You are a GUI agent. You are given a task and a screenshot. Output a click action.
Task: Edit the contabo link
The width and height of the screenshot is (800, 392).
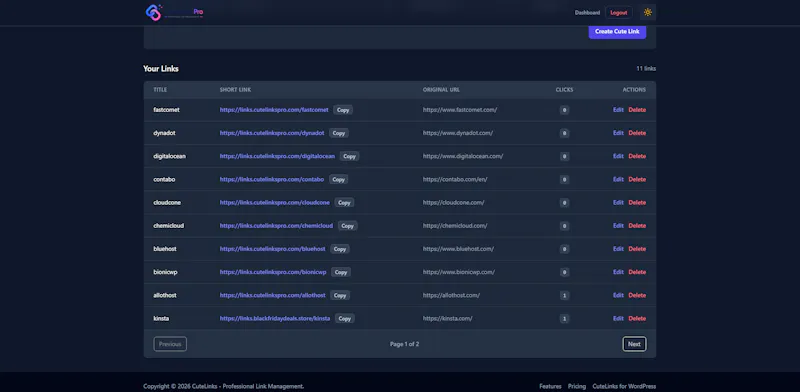coord(618,180)
